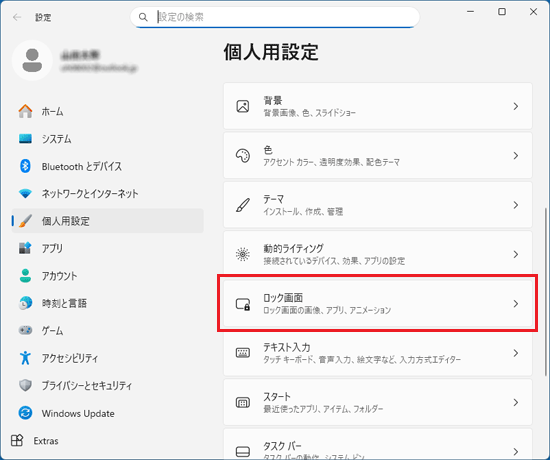The height and width of the screenshot is (460, 550).
Task: Click the user profile avatar
Action: point(32,60)
